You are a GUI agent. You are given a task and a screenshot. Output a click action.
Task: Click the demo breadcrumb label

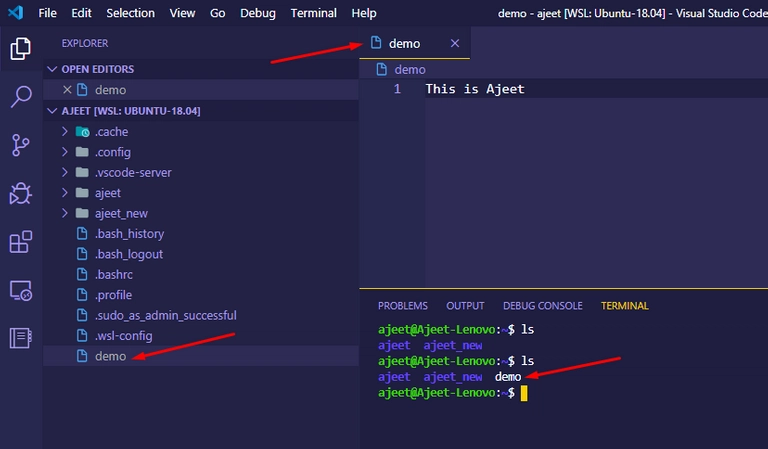(410, 70)
